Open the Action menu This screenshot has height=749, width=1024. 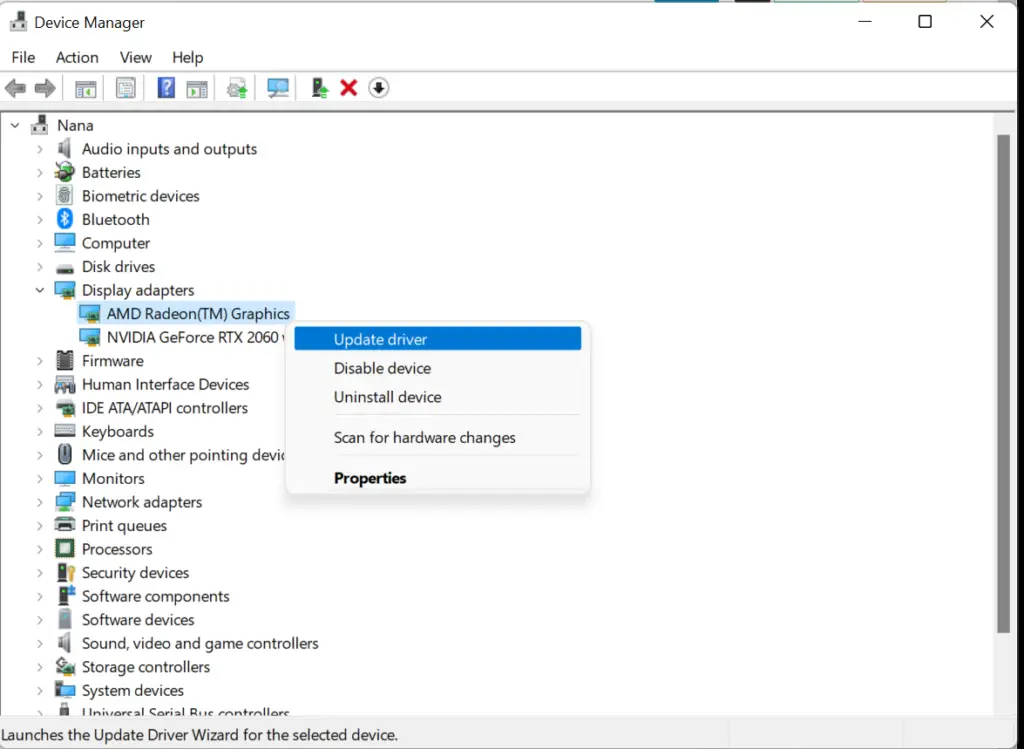pos(77,57)
